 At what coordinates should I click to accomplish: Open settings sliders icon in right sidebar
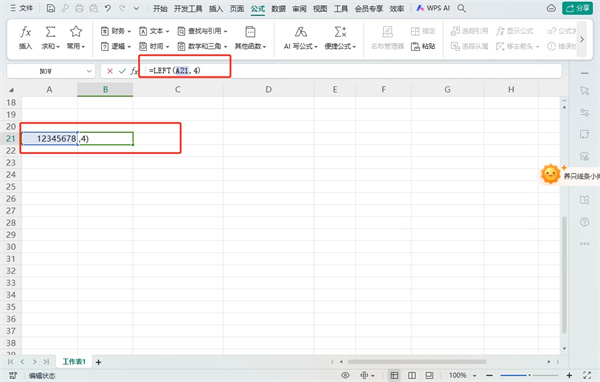584,113
